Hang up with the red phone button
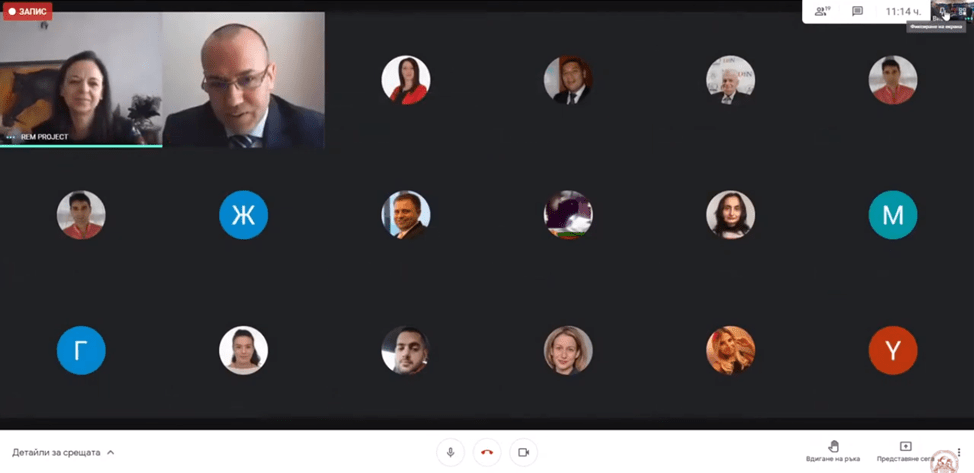The image size is (974, 473). click(x=487, y=452)
